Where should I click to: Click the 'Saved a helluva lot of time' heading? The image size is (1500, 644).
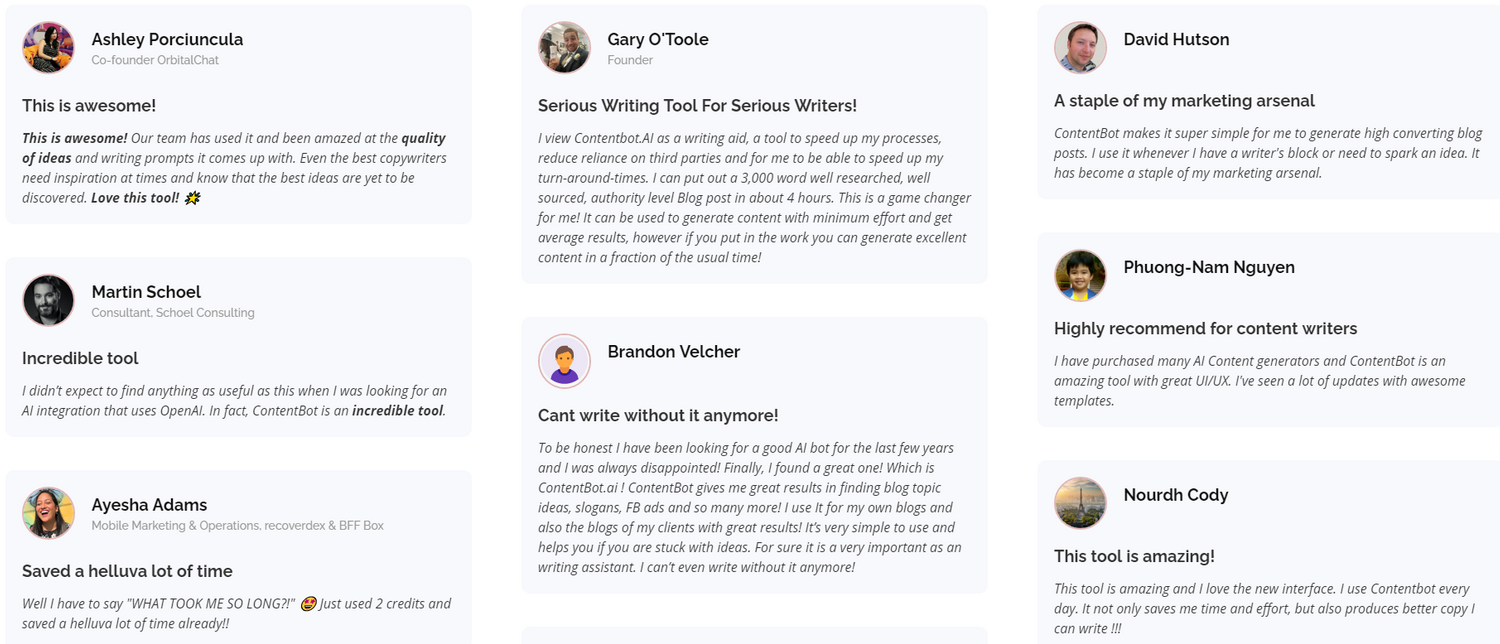127,571
